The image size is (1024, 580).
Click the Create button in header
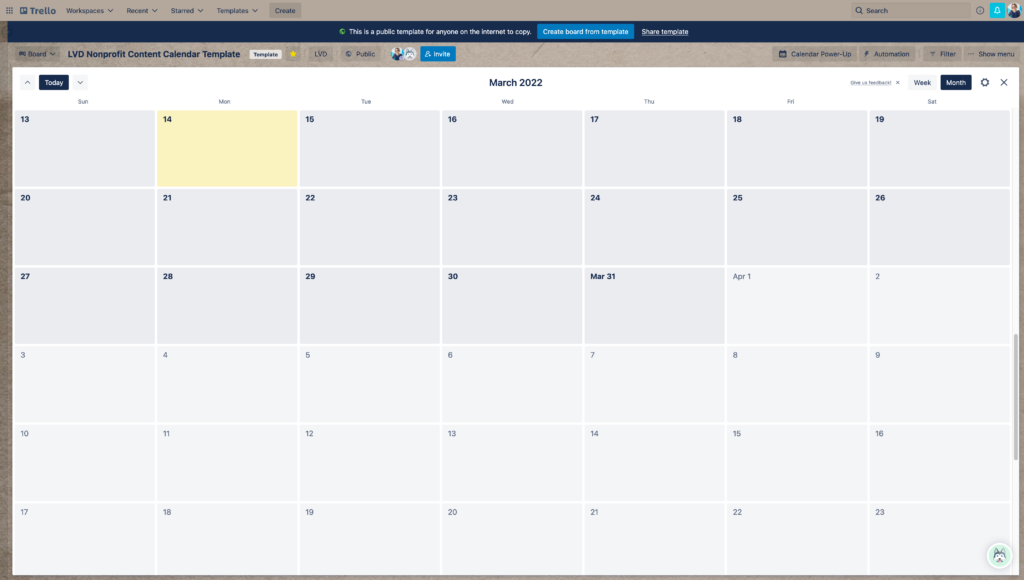click(x=285, y=10)
